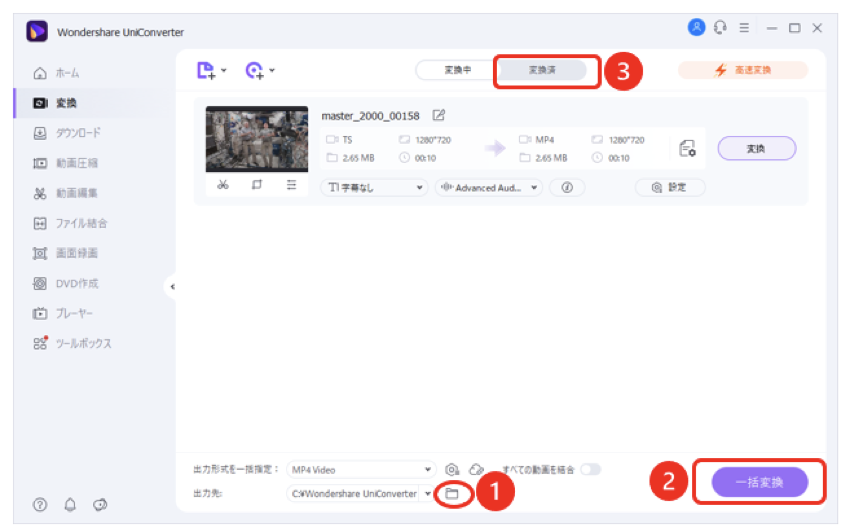Screen dimensions: 850x532
Task: Click the target MP4 format label
Action: click(545, 140)
